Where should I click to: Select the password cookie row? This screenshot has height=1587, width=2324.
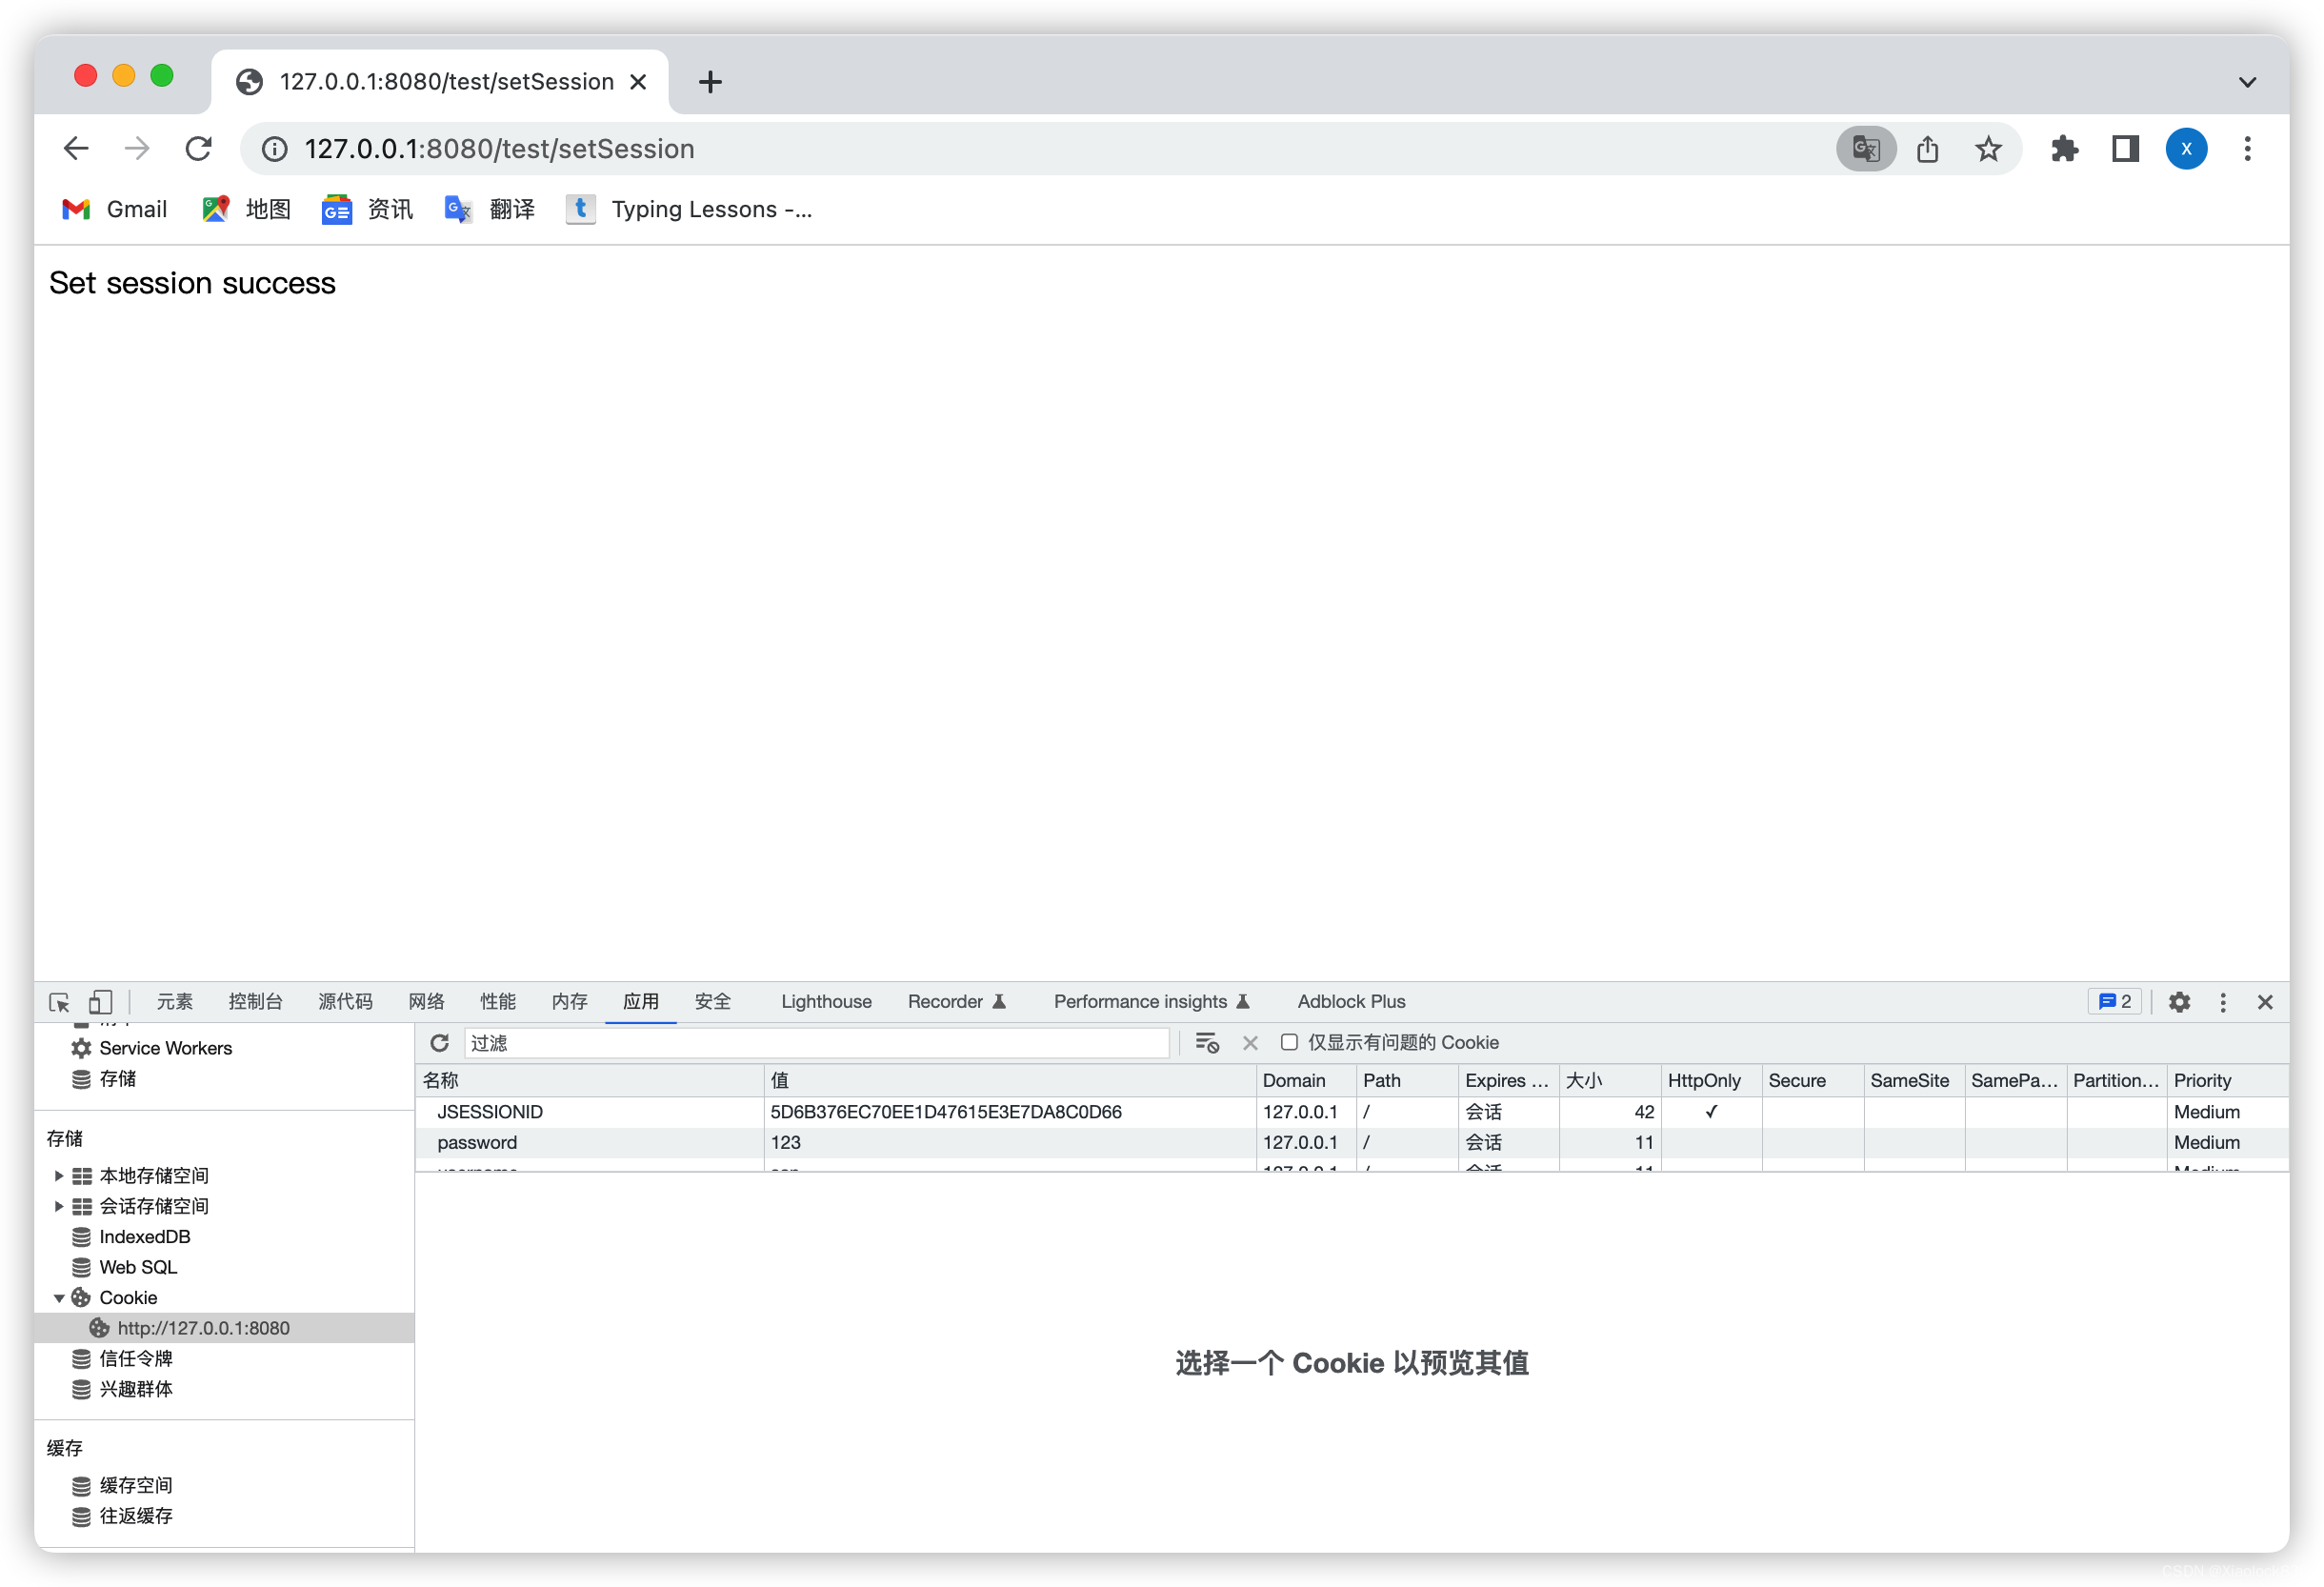point(1351,1143)
